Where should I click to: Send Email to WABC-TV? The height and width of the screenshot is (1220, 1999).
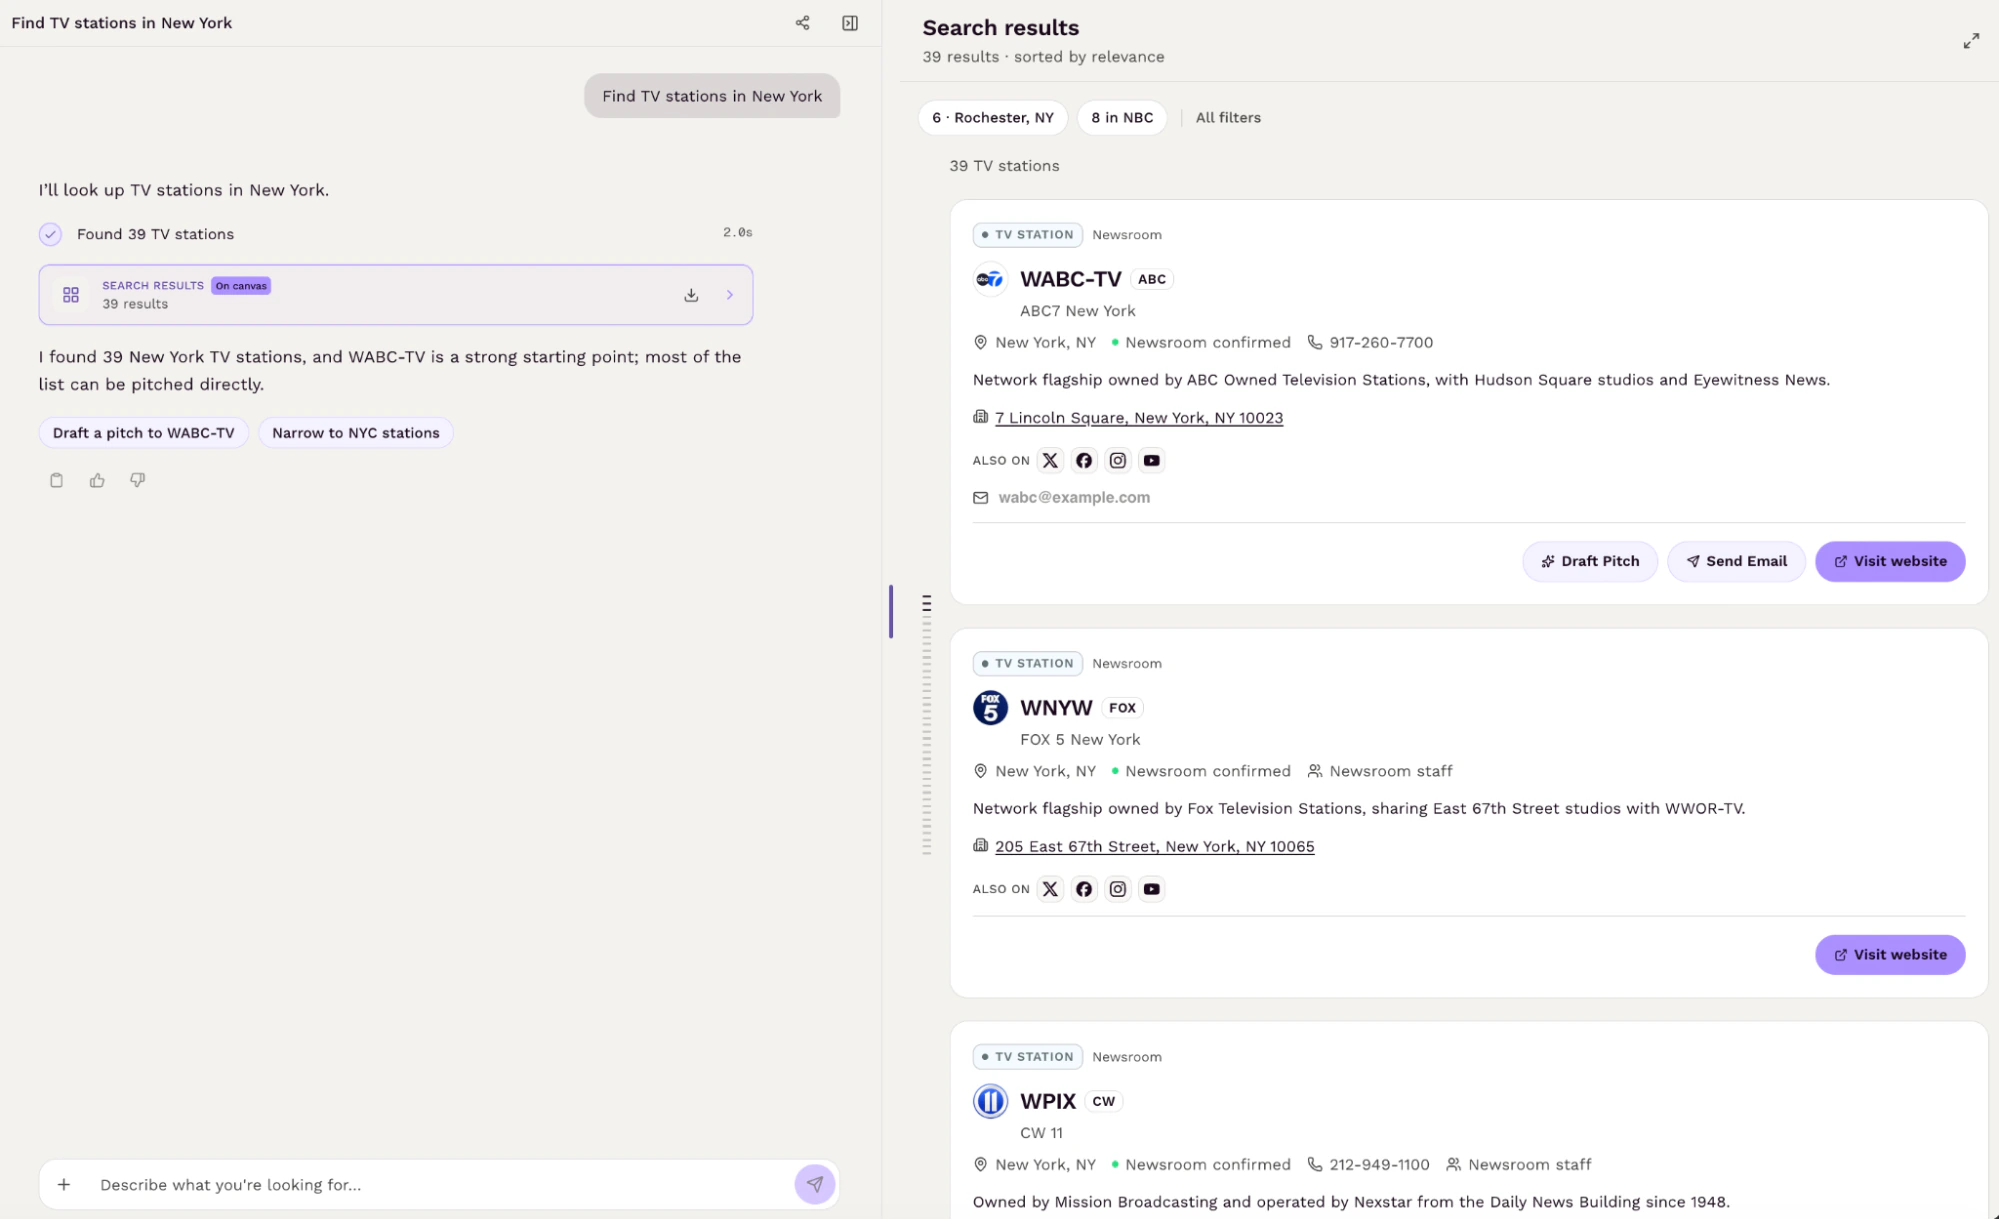(1736, 561)
